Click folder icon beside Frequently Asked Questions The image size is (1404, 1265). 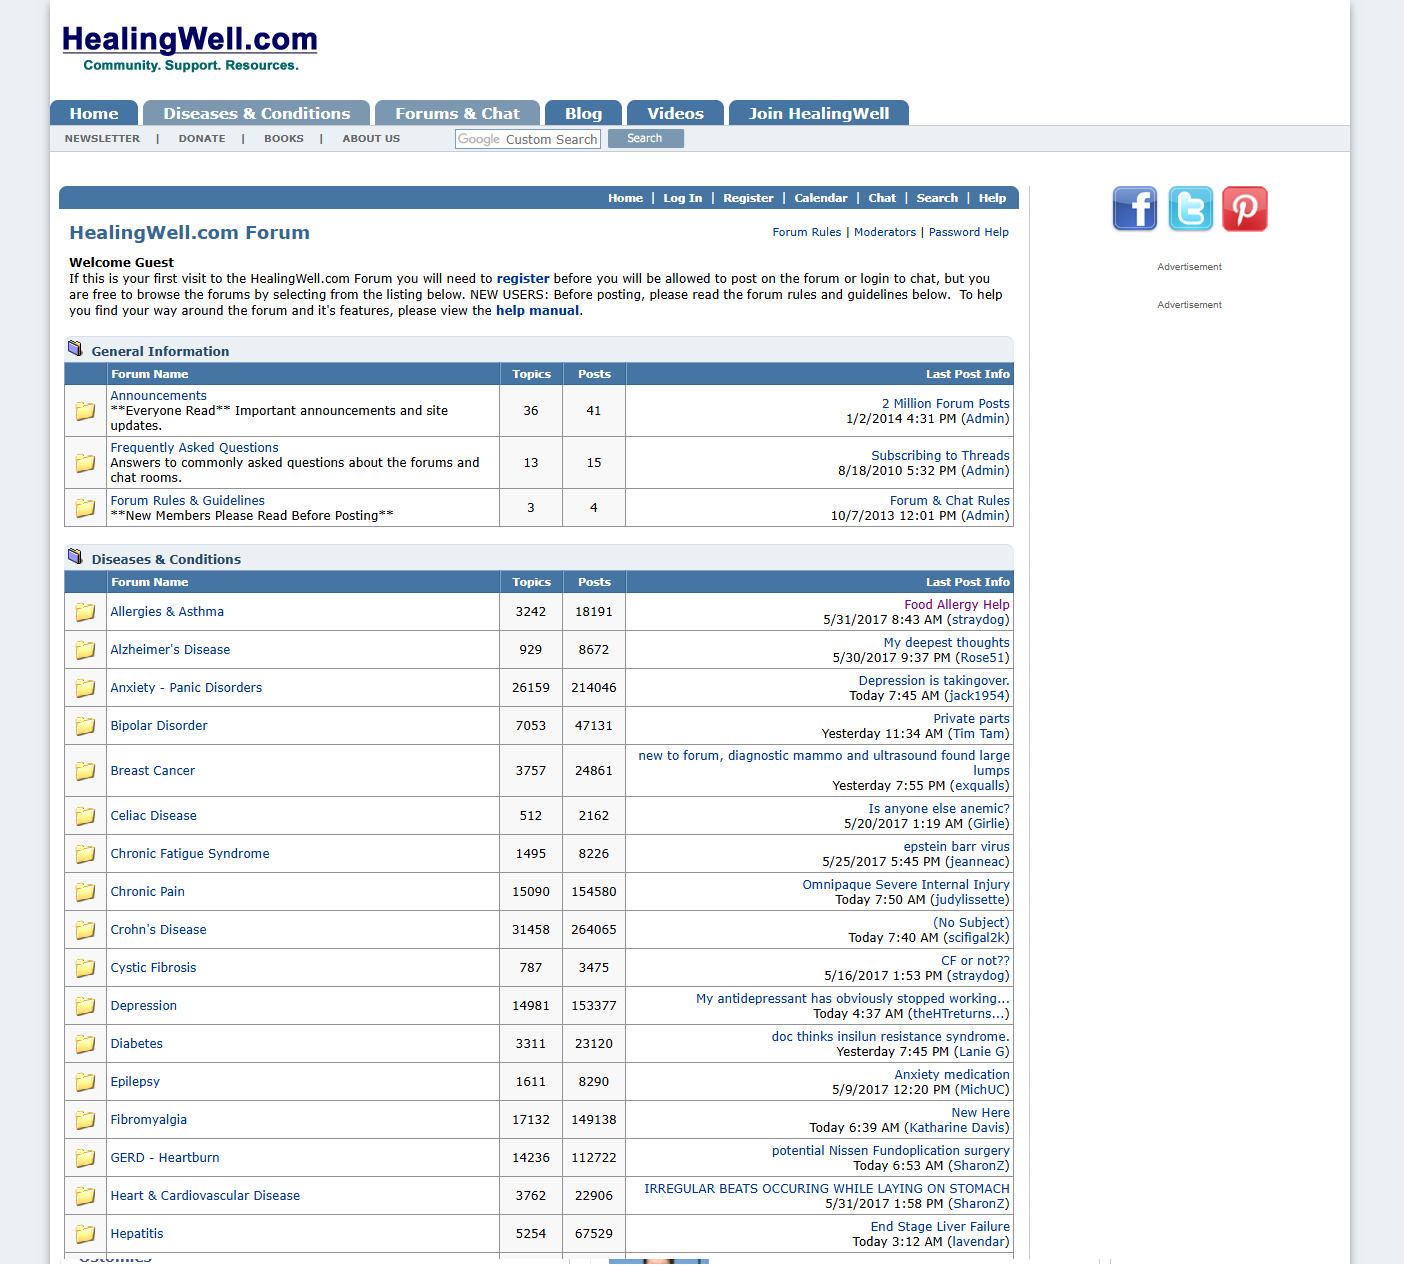85,463
